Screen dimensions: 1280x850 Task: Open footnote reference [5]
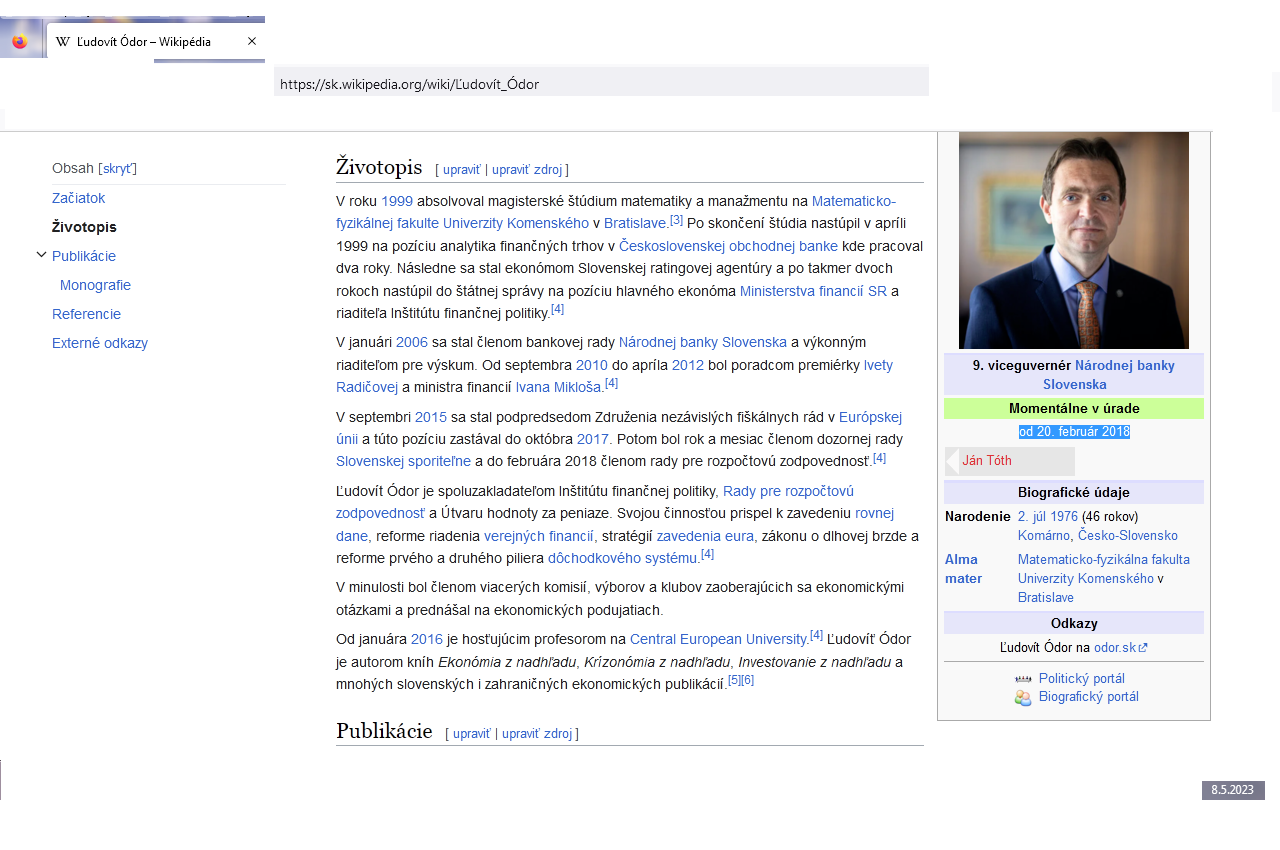click(734, 680)
